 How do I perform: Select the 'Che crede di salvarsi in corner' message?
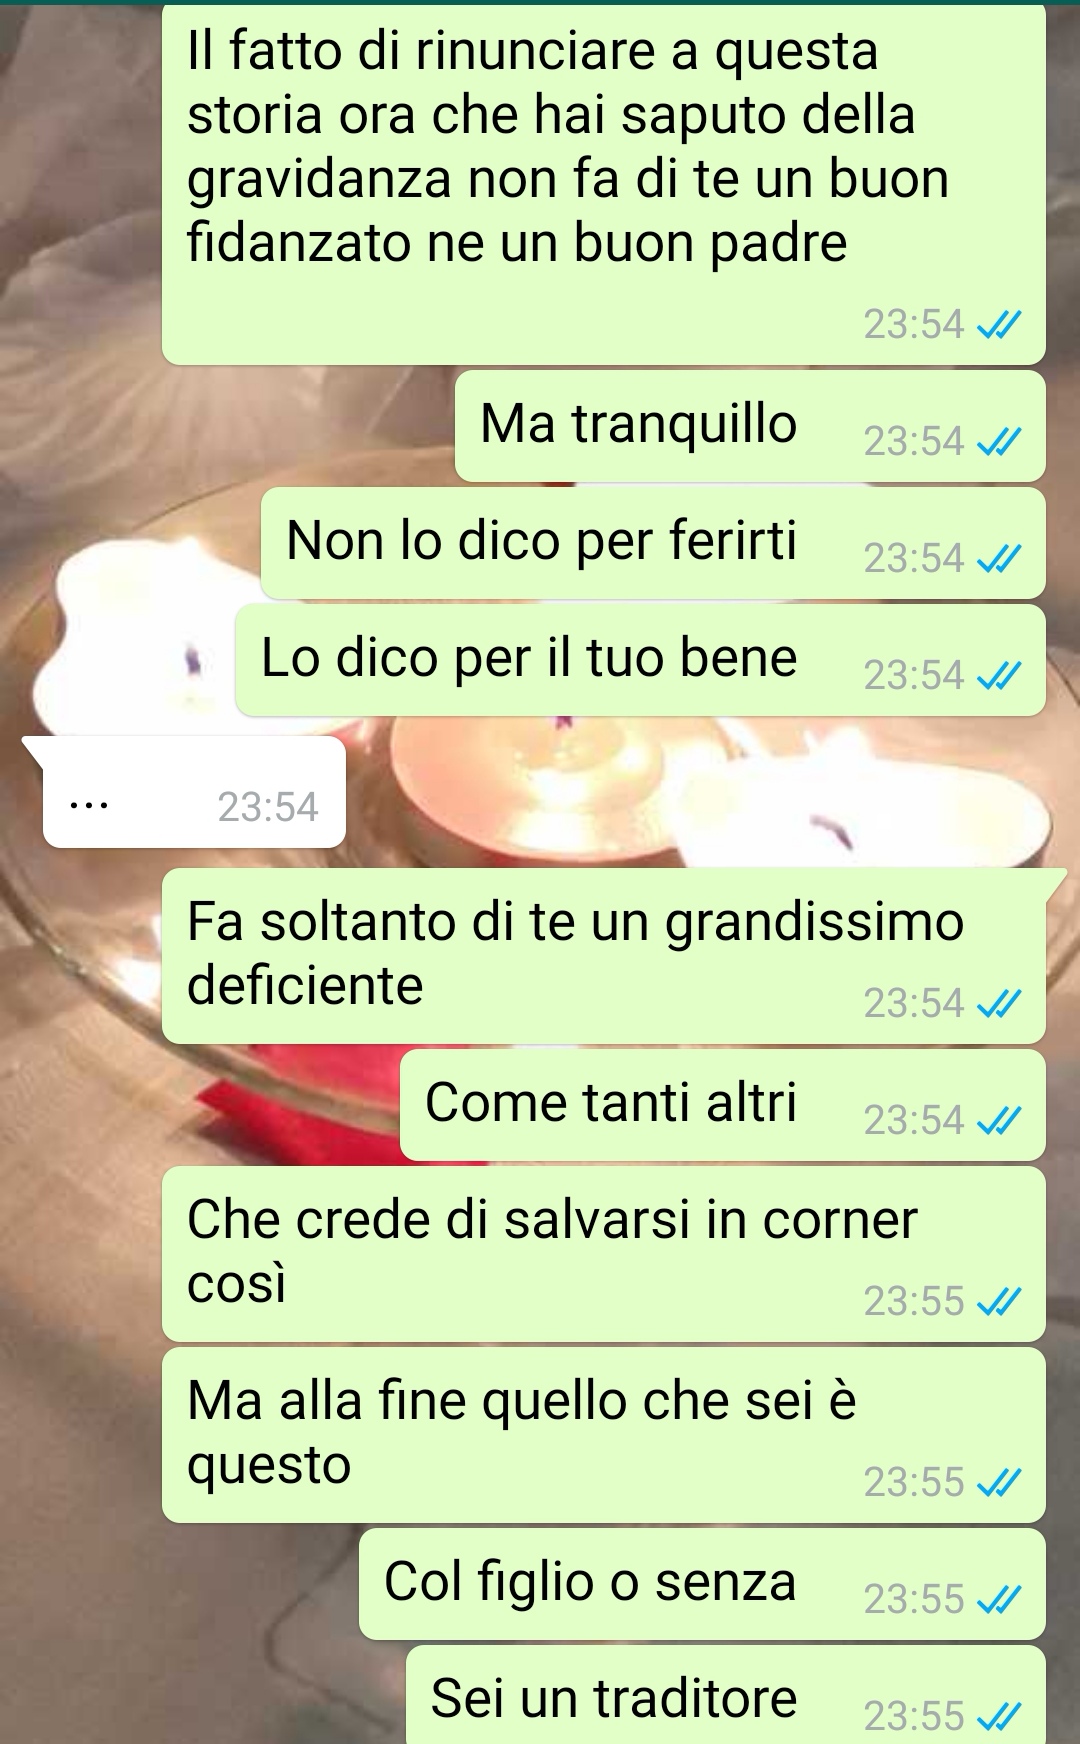(604, 1254)
